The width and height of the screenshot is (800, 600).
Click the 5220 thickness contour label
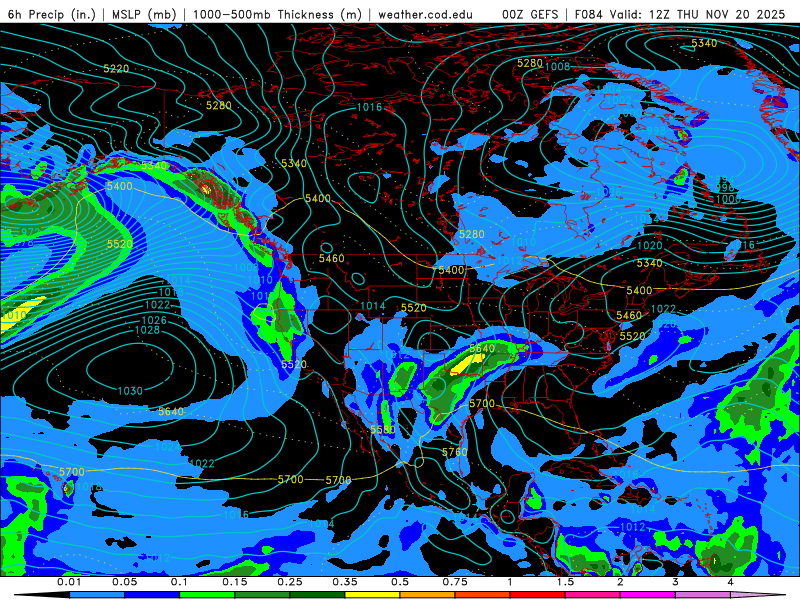point(116,68)
